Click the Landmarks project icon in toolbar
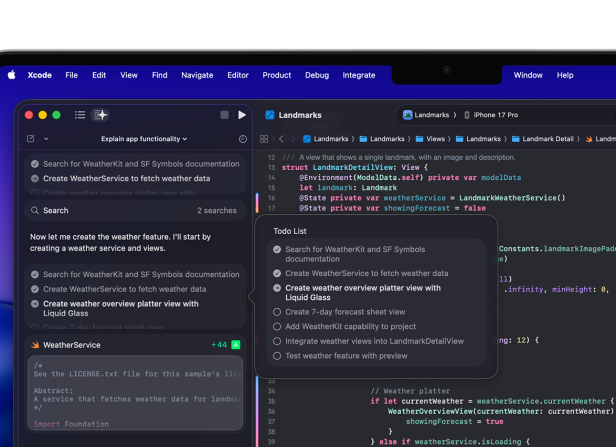This screenshot has height=447, width=616. pos(270,115)
